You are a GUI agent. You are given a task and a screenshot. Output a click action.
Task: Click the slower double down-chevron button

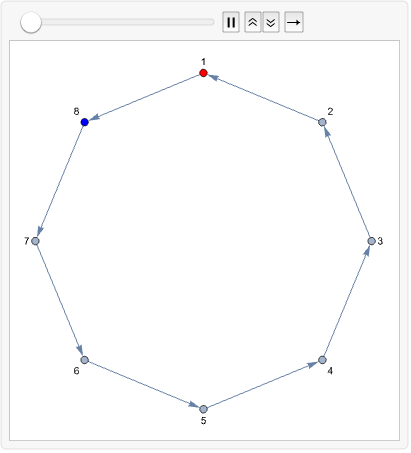pos(271,22)
